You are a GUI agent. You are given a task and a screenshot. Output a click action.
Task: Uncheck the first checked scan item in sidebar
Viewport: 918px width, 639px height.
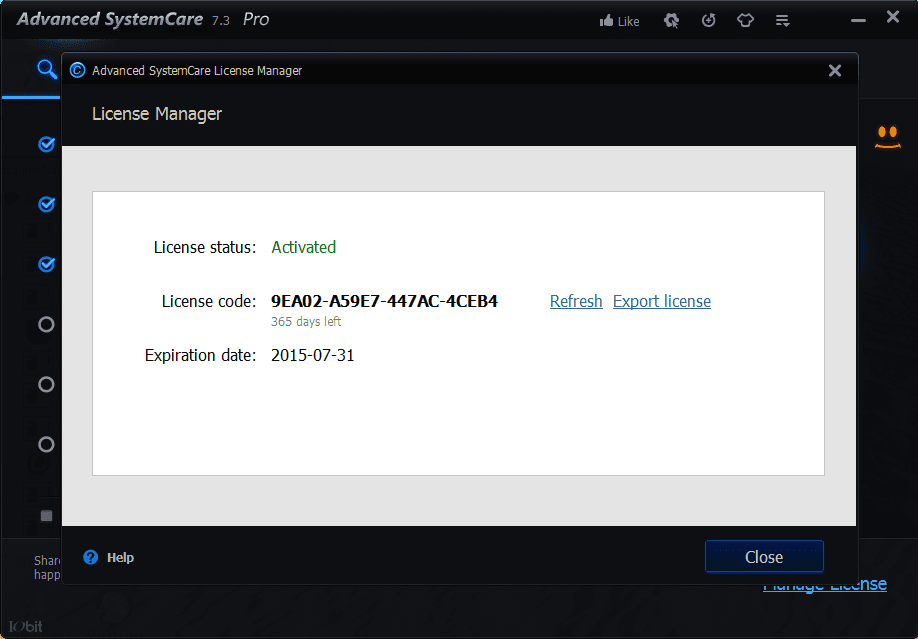(x=46, y=144)
